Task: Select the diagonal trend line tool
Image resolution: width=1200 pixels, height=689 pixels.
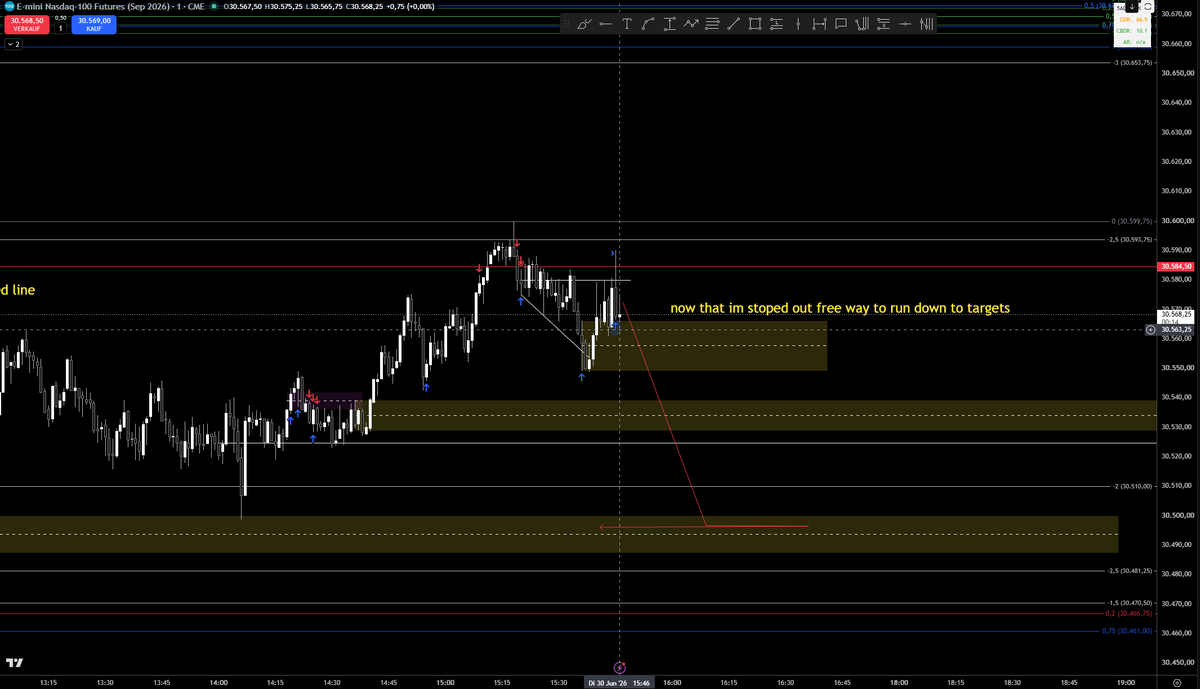Action: (733, 24)
